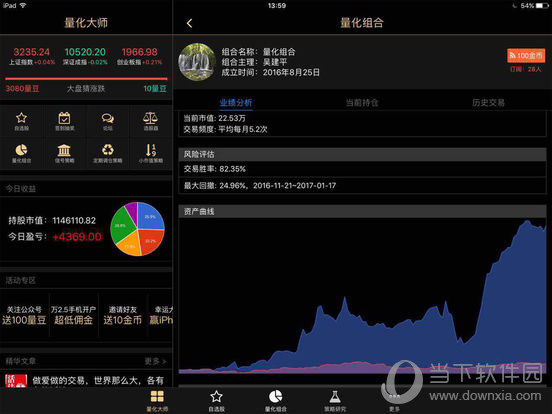The width and height of the screenshot is (552, 414).
Task: Open the 小市值策略 sort-descending icon
Action: click(151, 153)
